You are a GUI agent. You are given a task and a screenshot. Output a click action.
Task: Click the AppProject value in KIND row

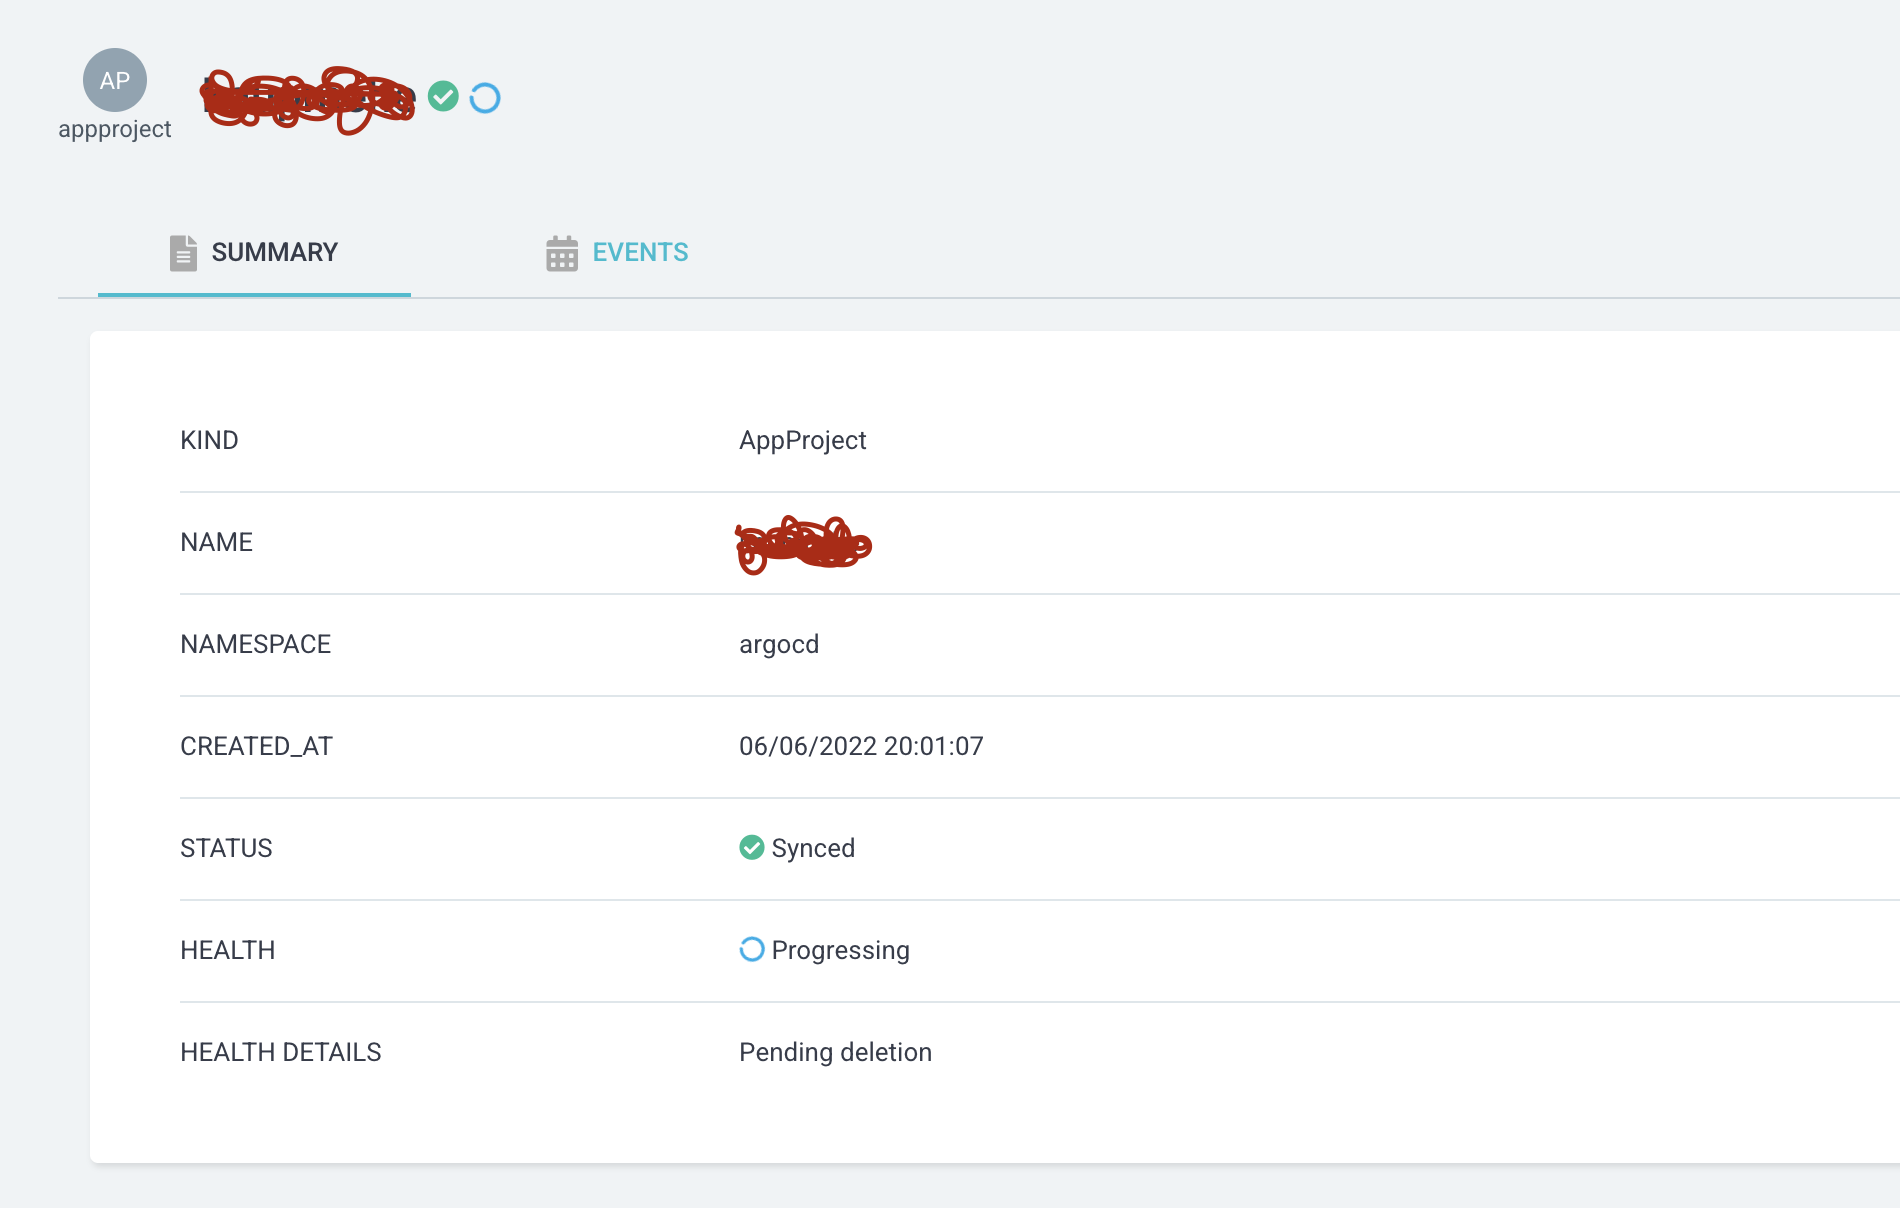click(x=802, y=440)
